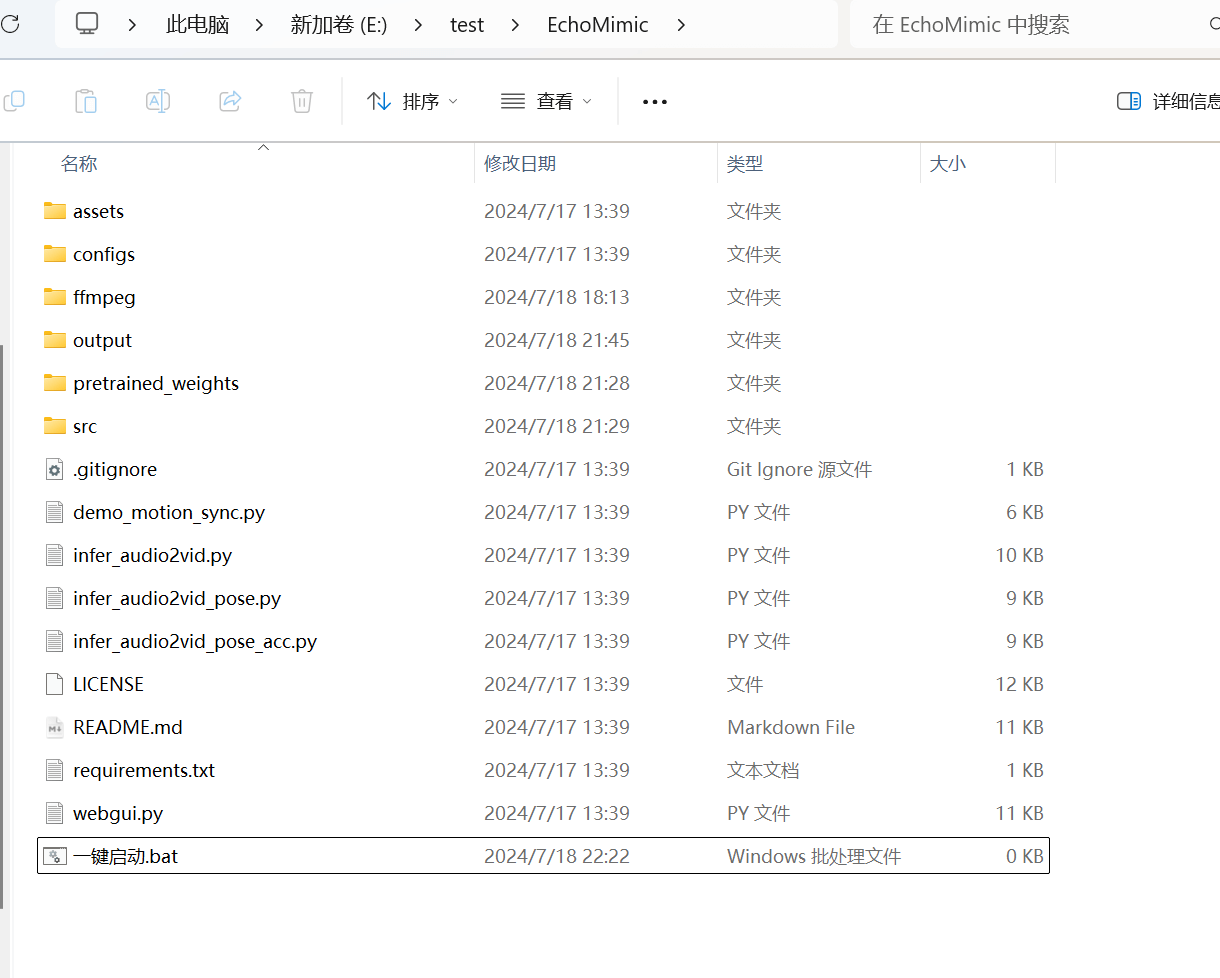Expand the chevron after EchoMimic in breadcrumb
Image resolution: width=1220 pixels, height=978 pixels.
(x=681, y=24)
